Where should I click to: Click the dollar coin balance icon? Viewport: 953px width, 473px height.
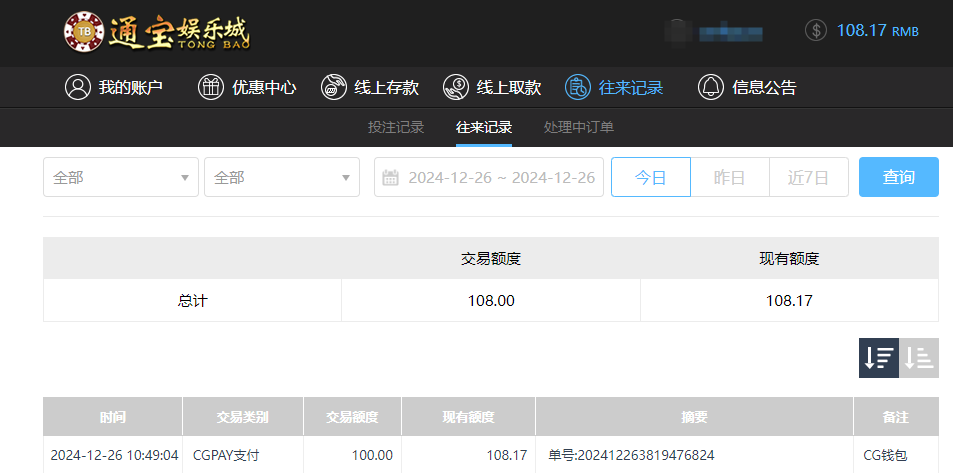point(816,30)
